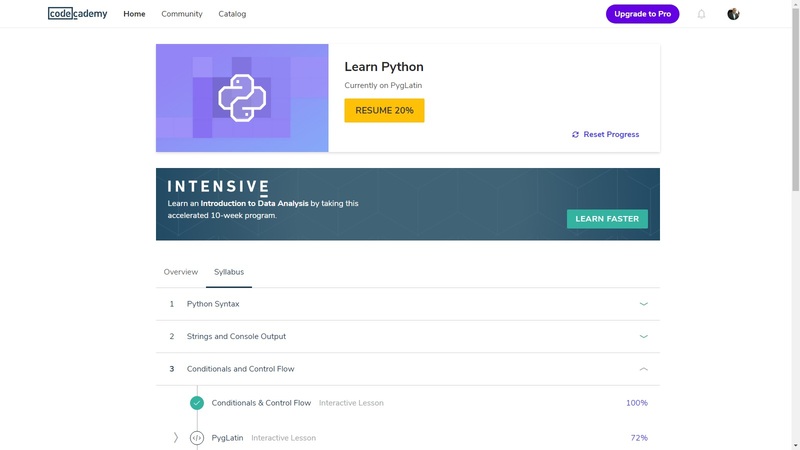
Task: Click the green completed checkmark icon
Action: click(x=197, y=403)
